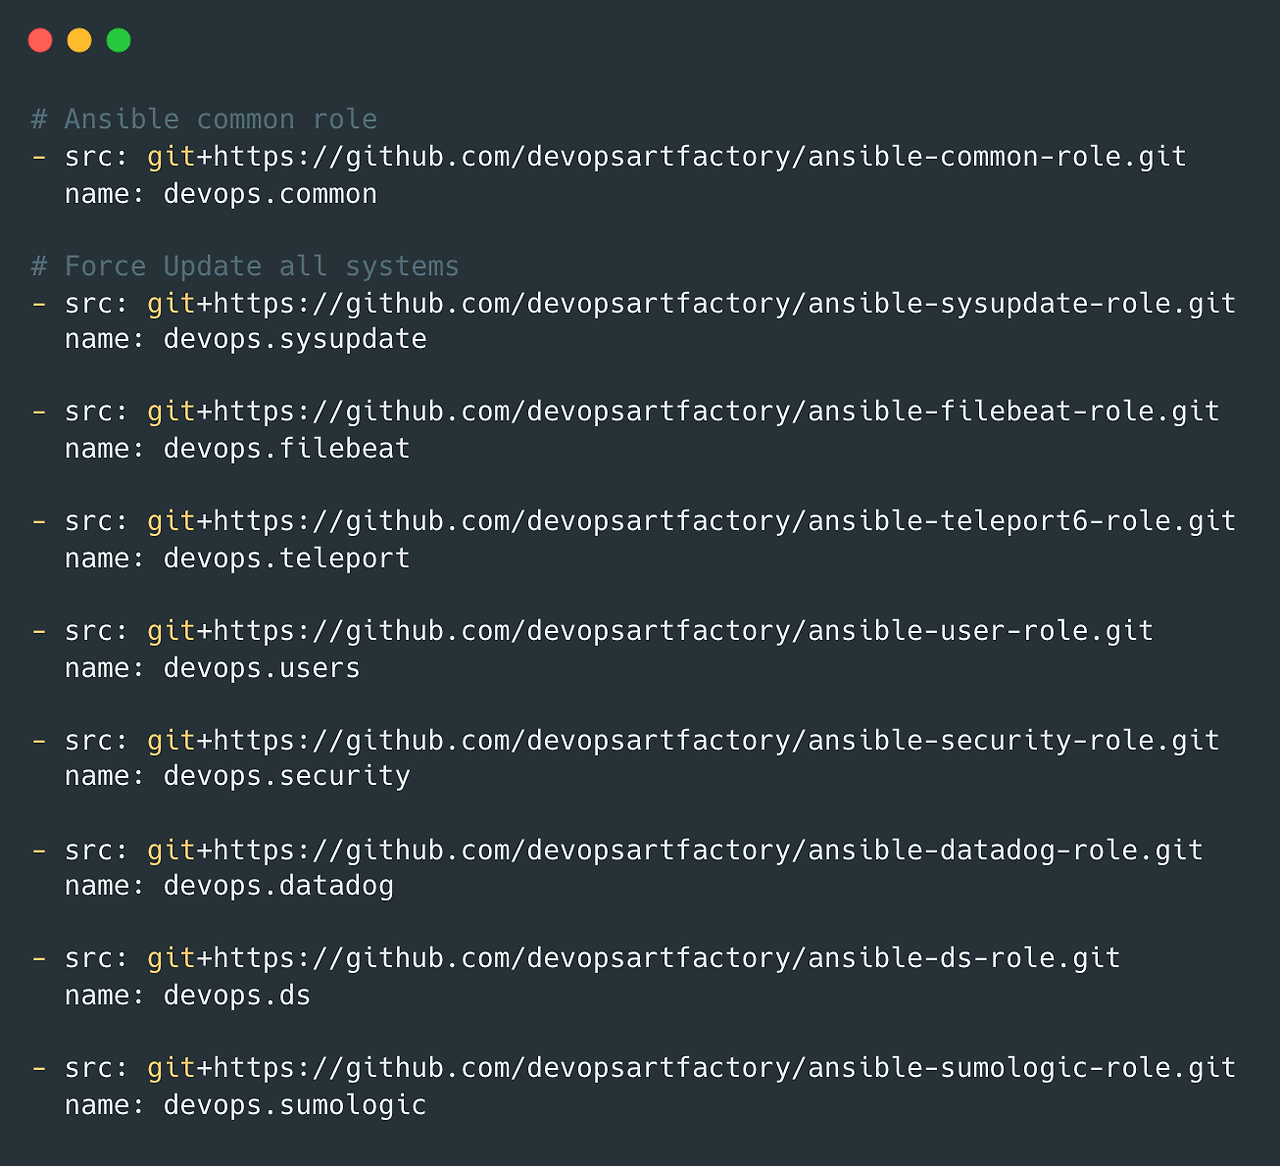Viewport: 1280px width, 1166px height.
Task: Click the yellow minimize window dot
Action: click(79, 40)
